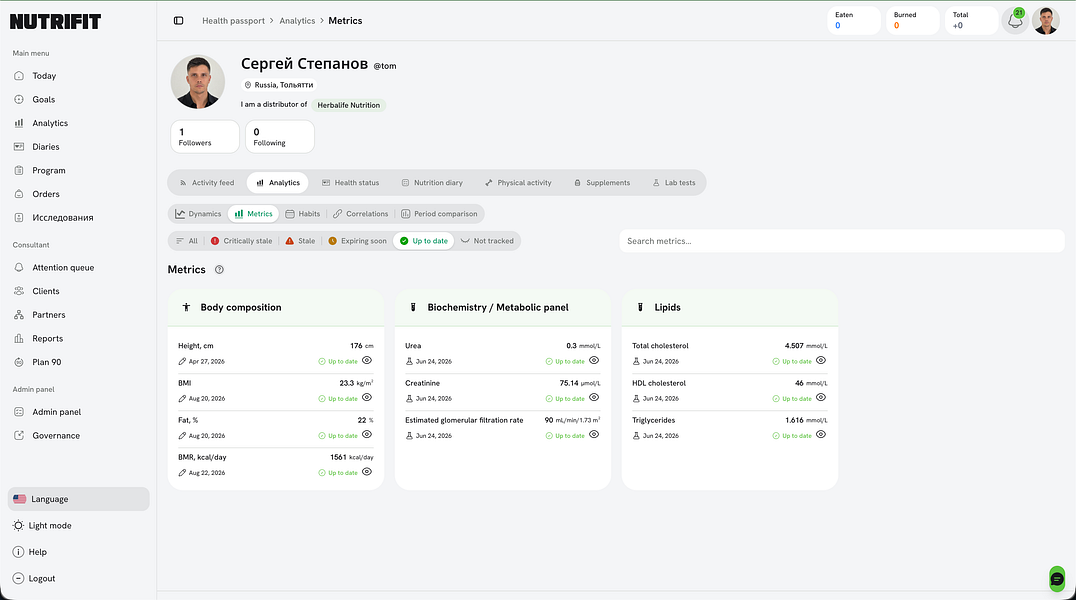The width and height of the screenshot is (1076, 600).
Task: Switch to Nutrition diary tab
Action: click(x=432, y=183)
